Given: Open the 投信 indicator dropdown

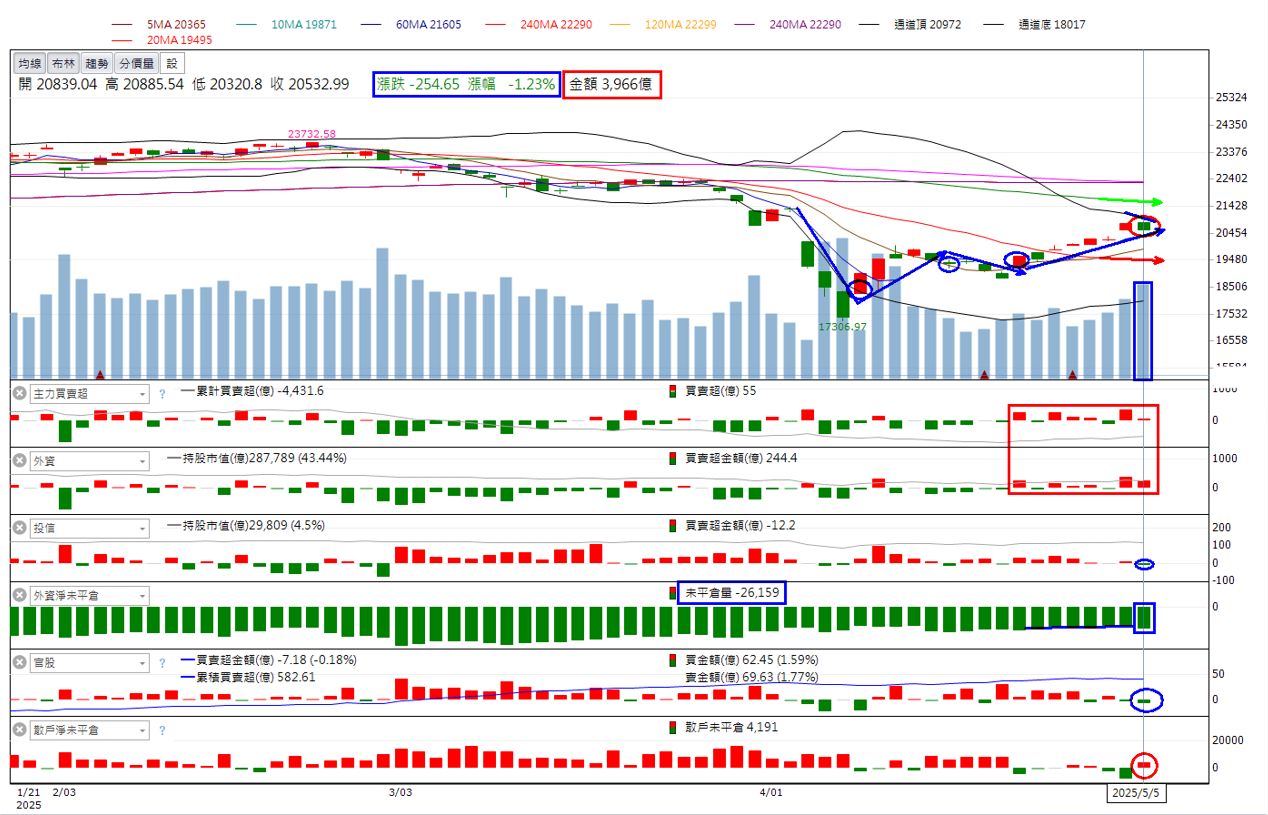Looking at the screenshot, I should [89, 528].
